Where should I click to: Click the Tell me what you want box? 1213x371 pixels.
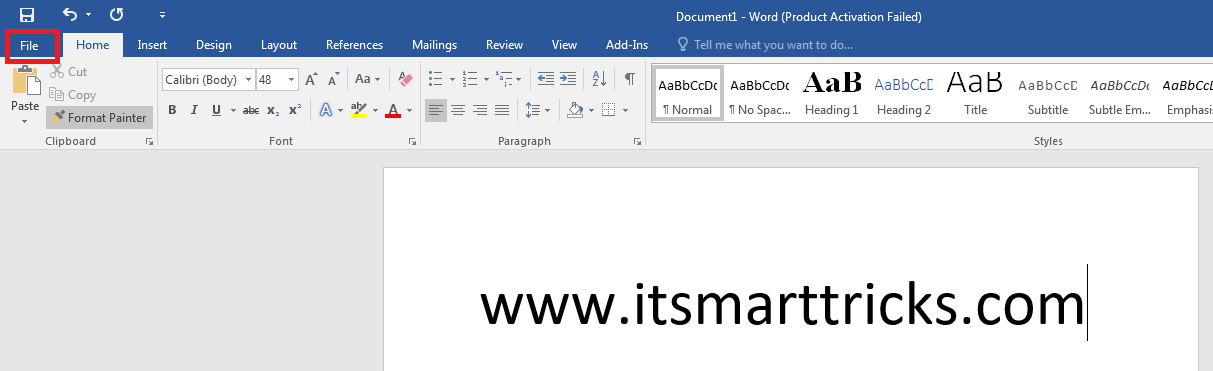tap(765, 45)
